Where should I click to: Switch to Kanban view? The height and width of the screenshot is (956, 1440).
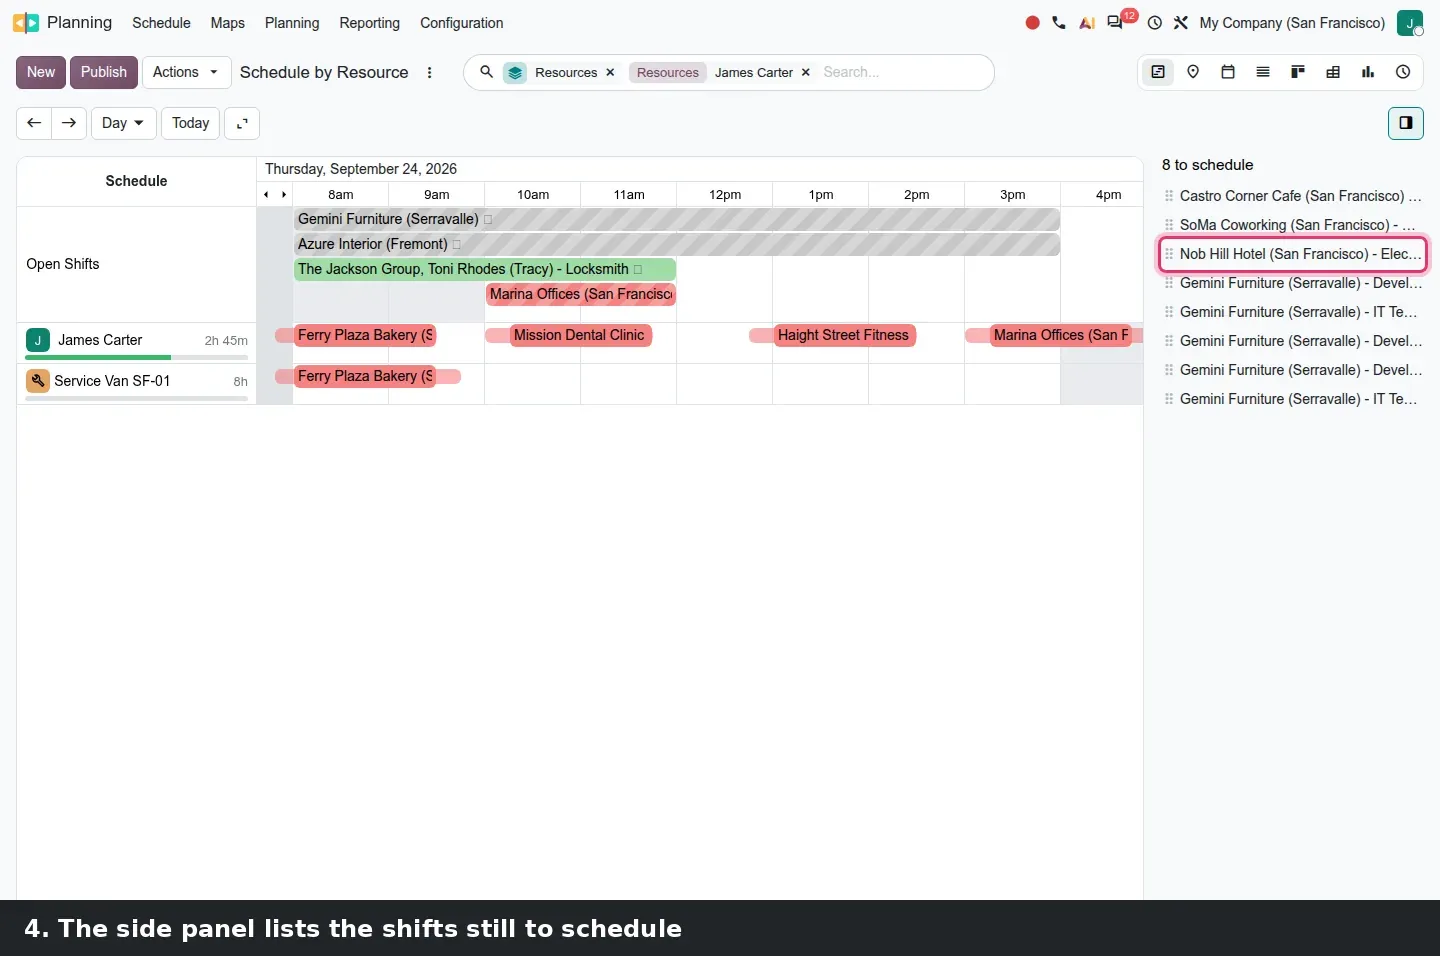coord(1298,72)
